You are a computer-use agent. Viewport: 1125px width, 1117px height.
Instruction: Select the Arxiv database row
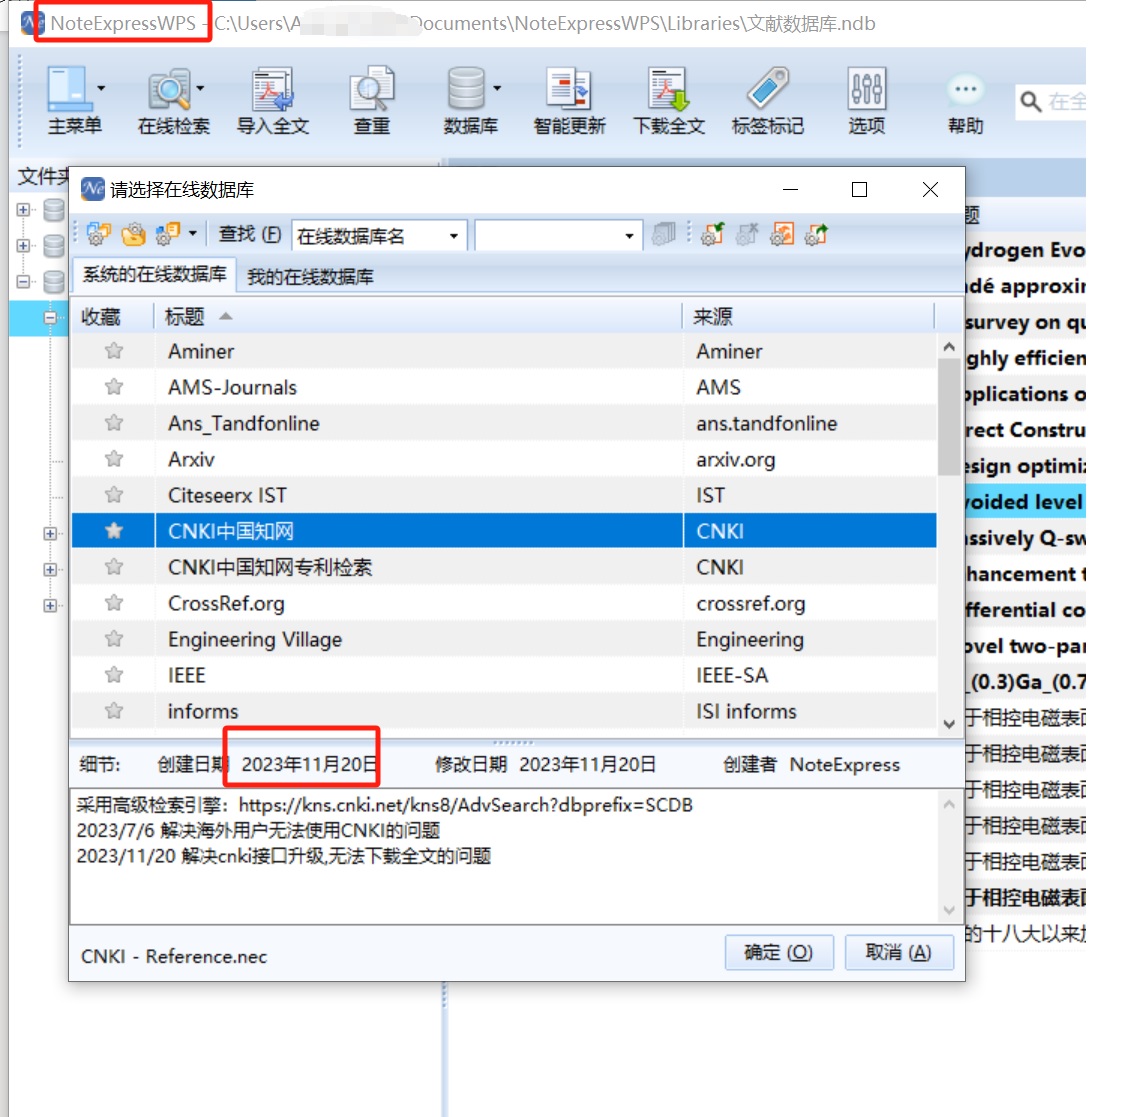coord(504,459)
